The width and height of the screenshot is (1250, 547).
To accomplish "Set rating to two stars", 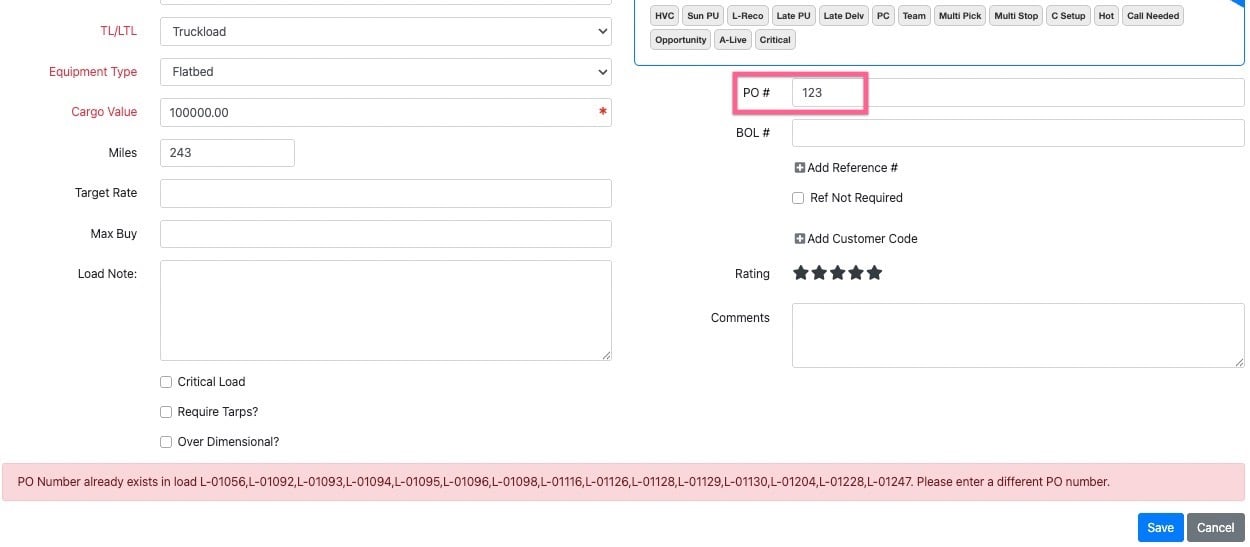I will click(x=819, y=273).
